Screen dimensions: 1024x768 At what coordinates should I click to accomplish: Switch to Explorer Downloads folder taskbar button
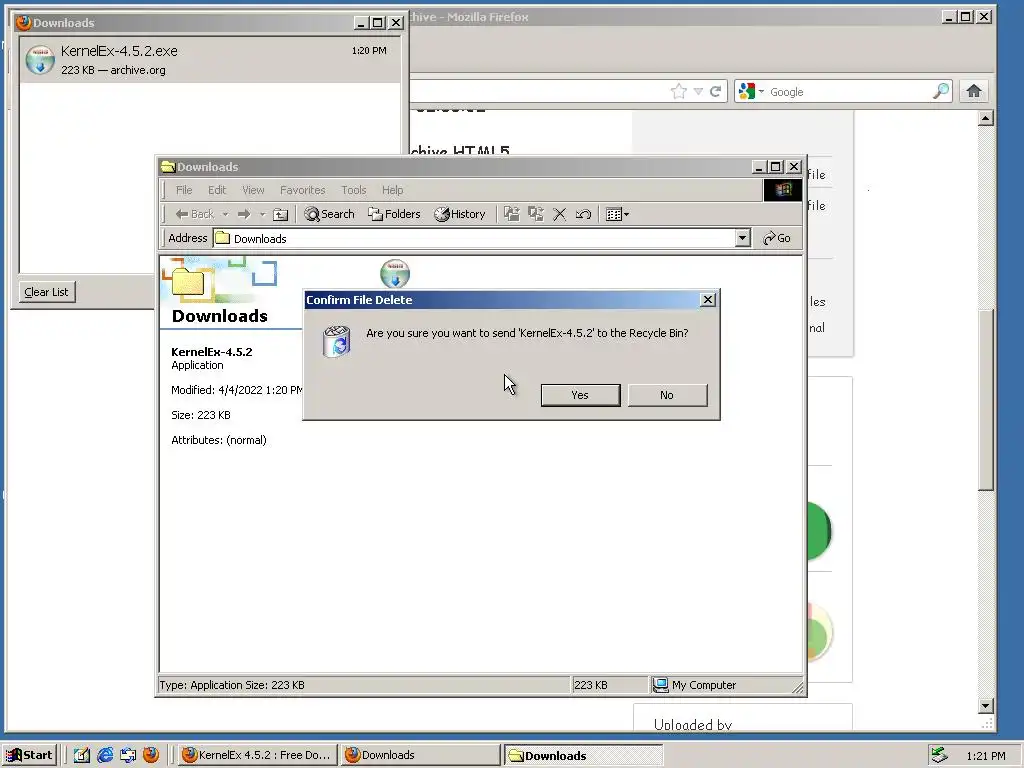click(584, 755)
